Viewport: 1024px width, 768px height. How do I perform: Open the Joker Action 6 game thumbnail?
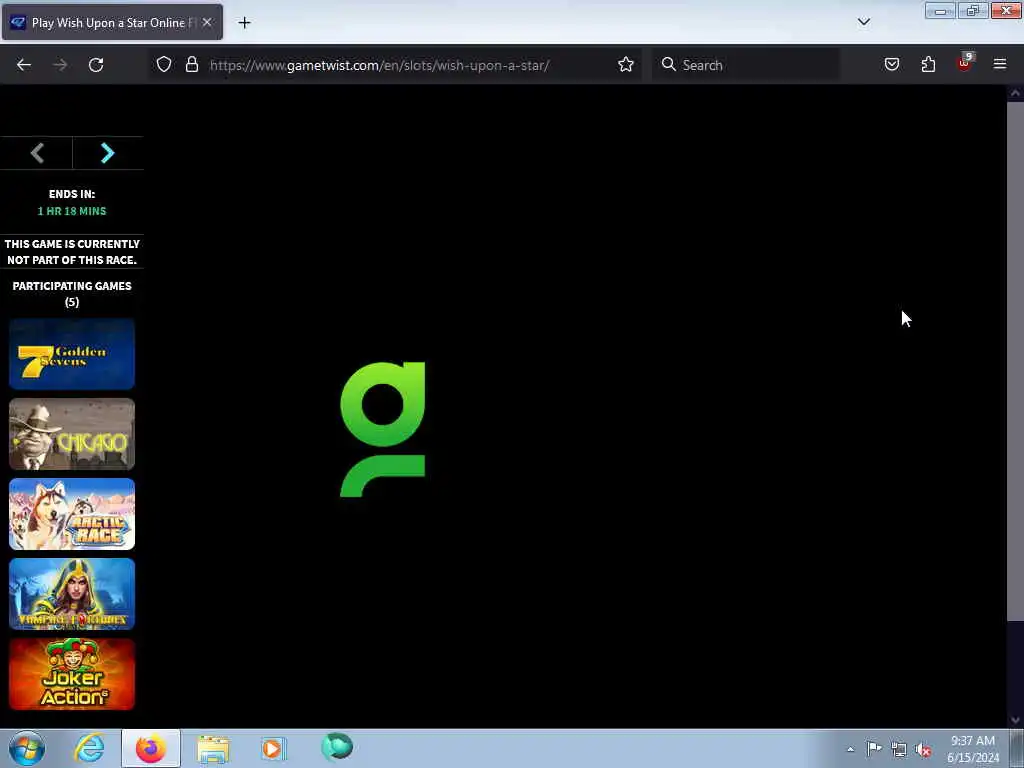pos(72,674)
